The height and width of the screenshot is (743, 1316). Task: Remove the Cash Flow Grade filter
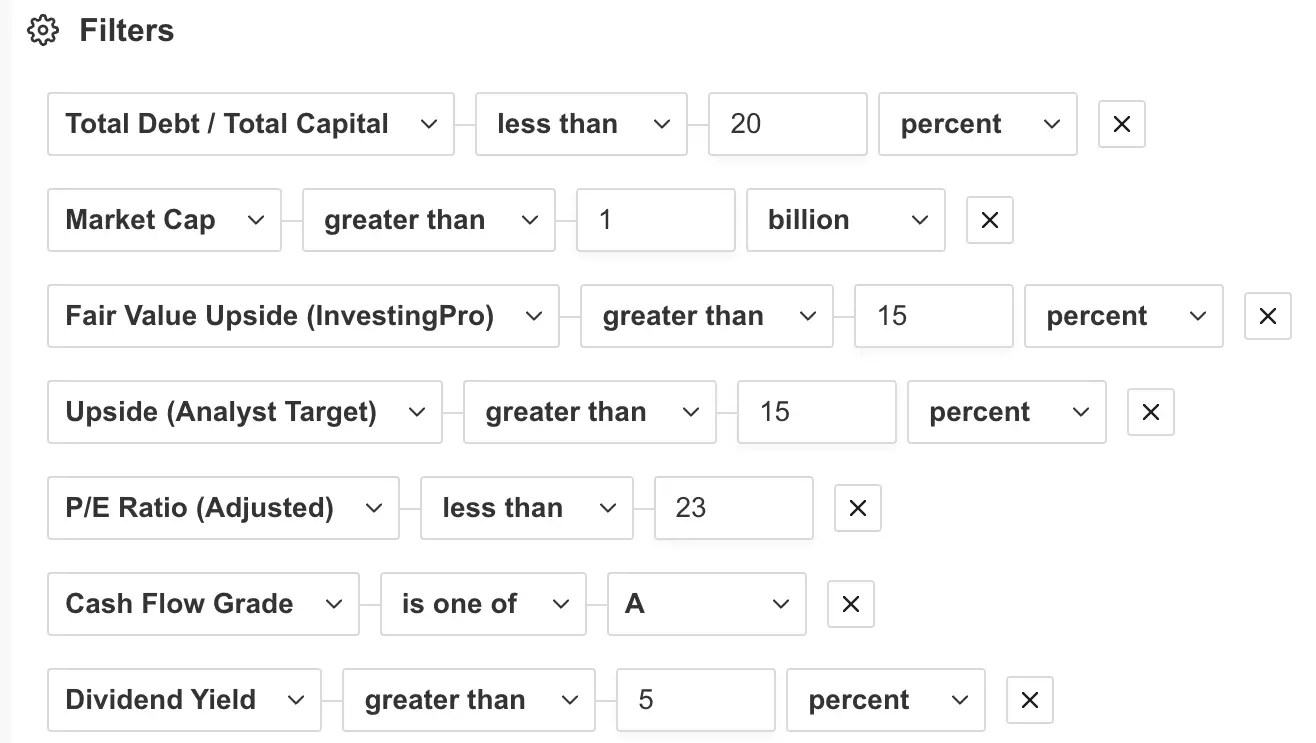pos(851,604)
